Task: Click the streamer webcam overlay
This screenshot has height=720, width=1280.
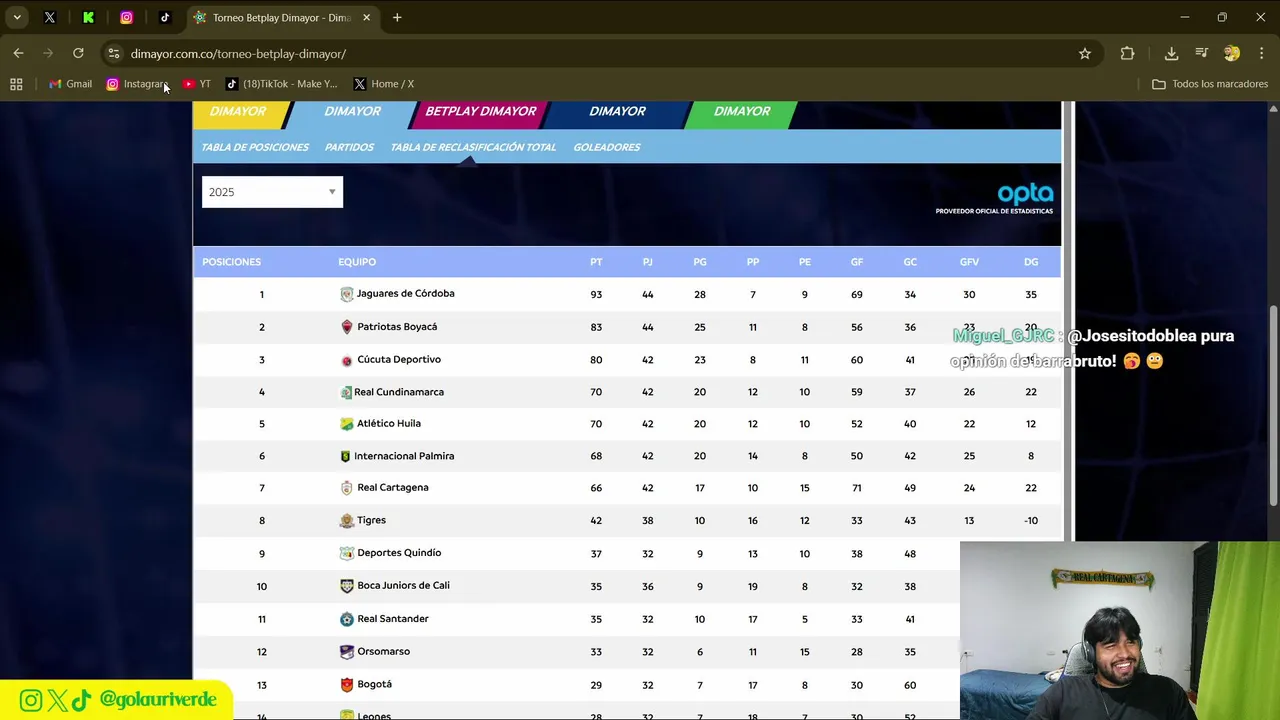Action: [1120, 631]
